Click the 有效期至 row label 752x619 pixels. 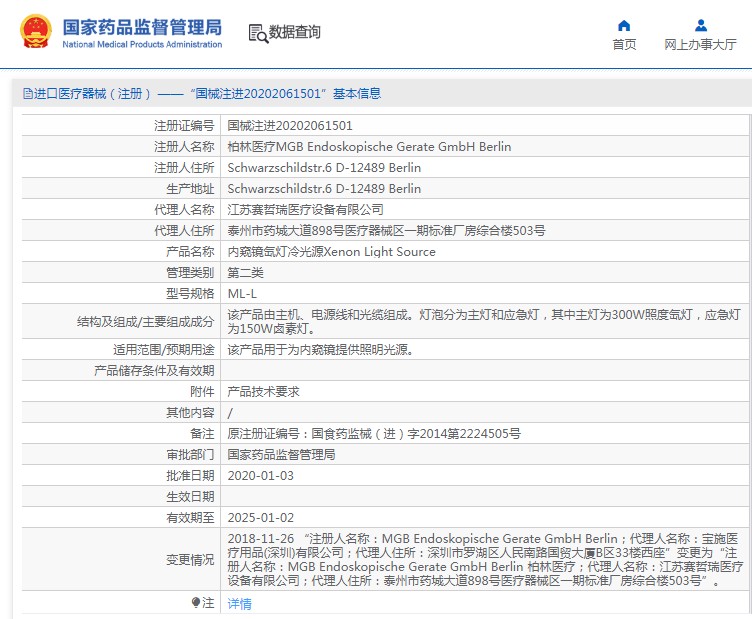click(x=190, y=518)
